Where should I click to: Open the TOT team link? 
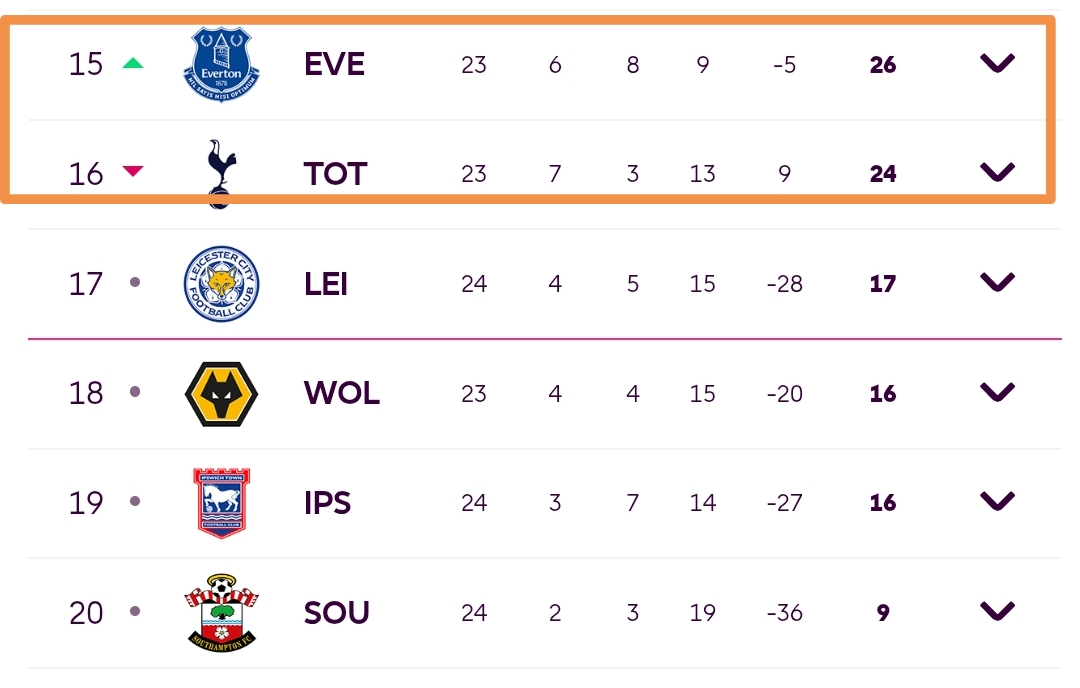click(x=335, y=174)
